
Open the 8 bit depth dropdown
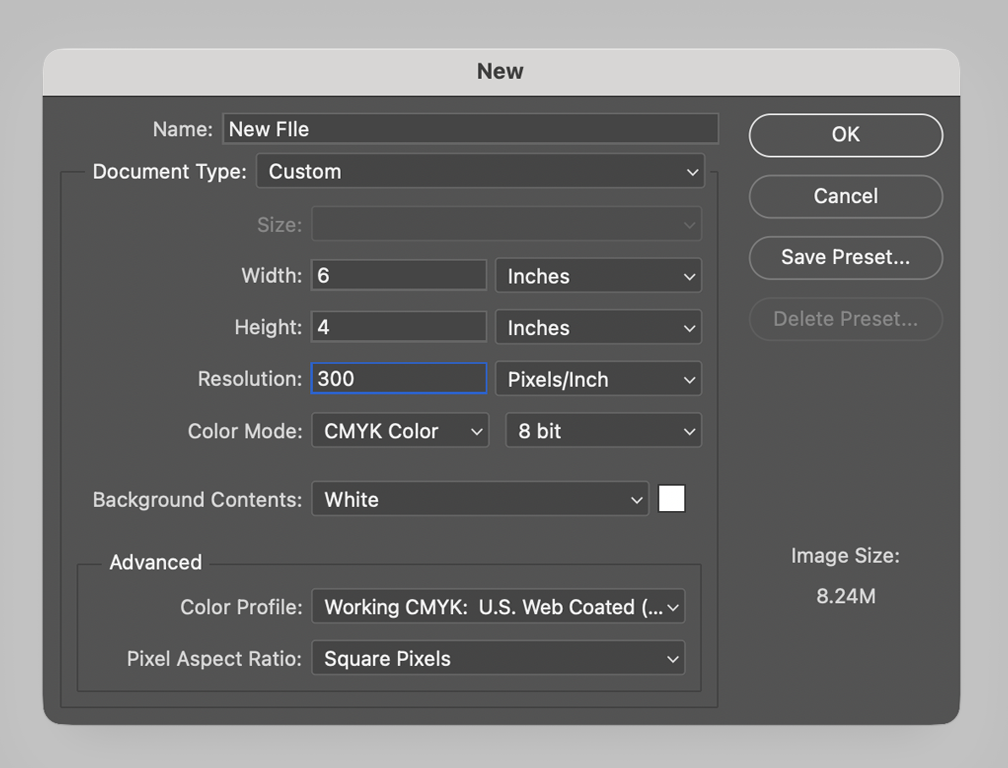604,431
